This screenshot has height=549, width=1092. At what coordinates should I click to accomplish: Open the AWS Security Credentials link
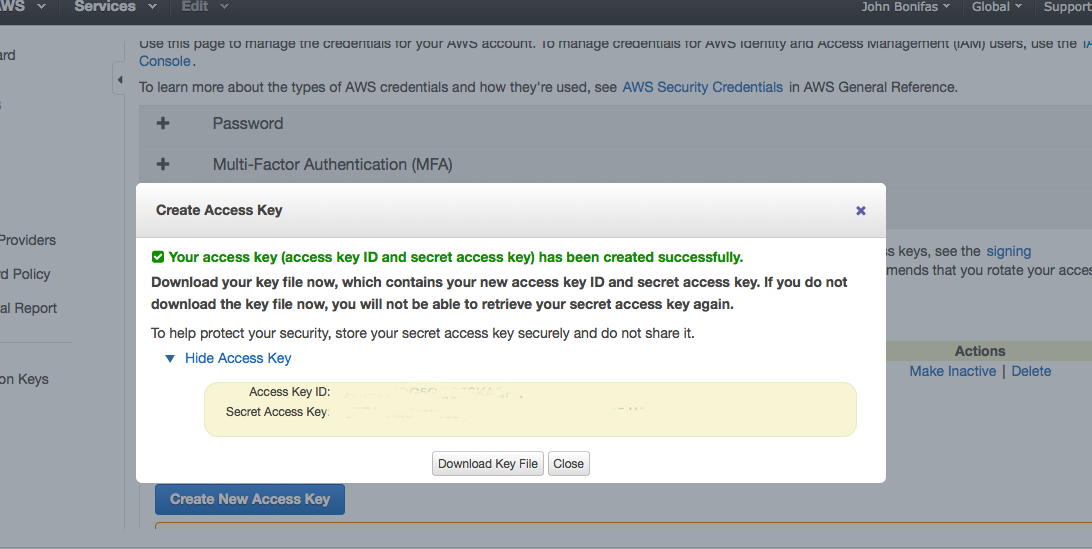pos(702,87)
